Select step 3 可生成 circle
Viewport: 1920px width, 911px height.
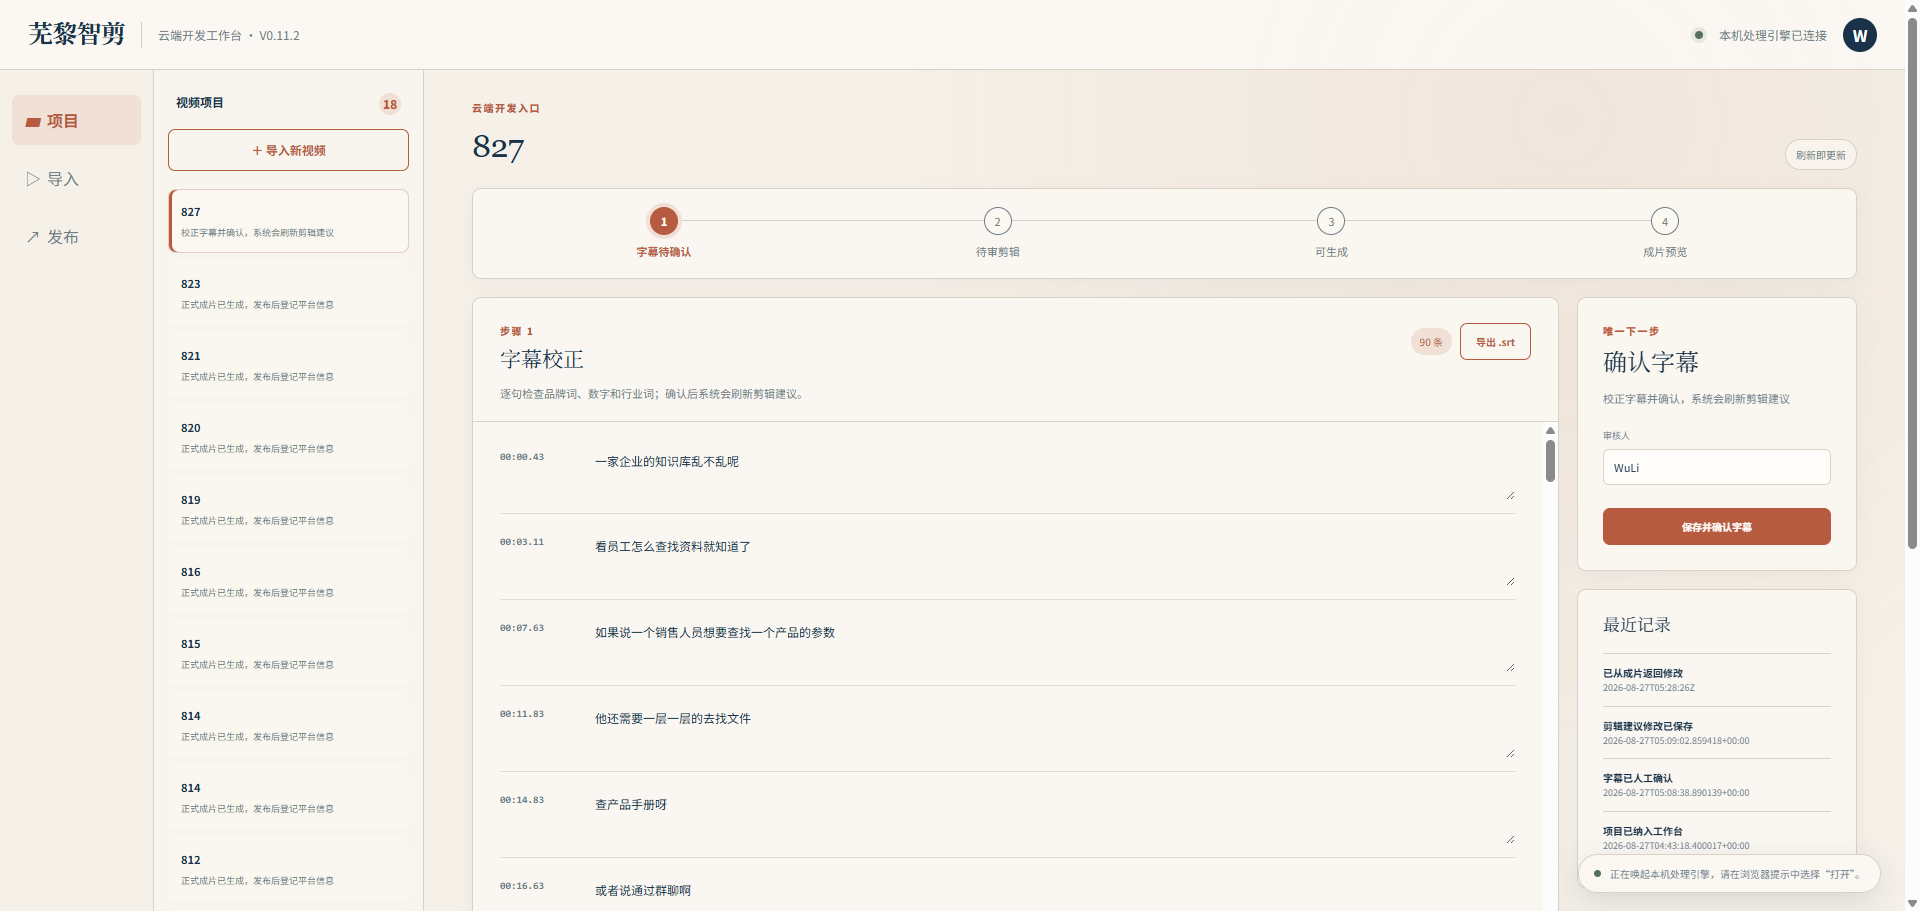coord(1331,221)
